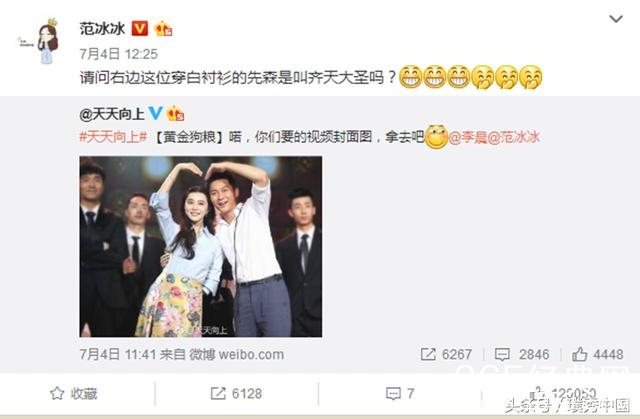Click the membership level badge beside 范冰冰
640x419 pixels.
[x=163, y=29]
